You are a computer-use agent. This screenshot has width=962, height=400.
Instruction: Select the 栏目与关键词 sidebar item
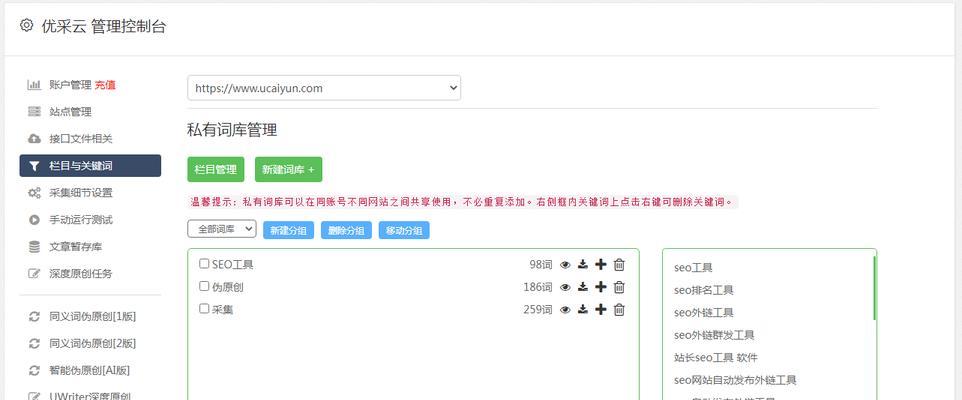(90, 166)
